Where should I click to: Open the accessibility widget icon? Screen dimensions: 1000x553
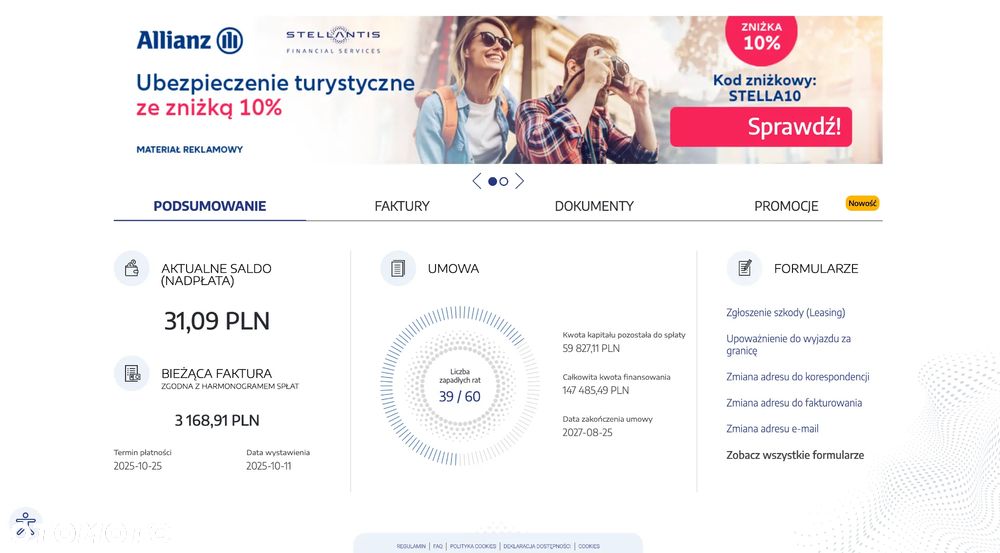point(26,524)
